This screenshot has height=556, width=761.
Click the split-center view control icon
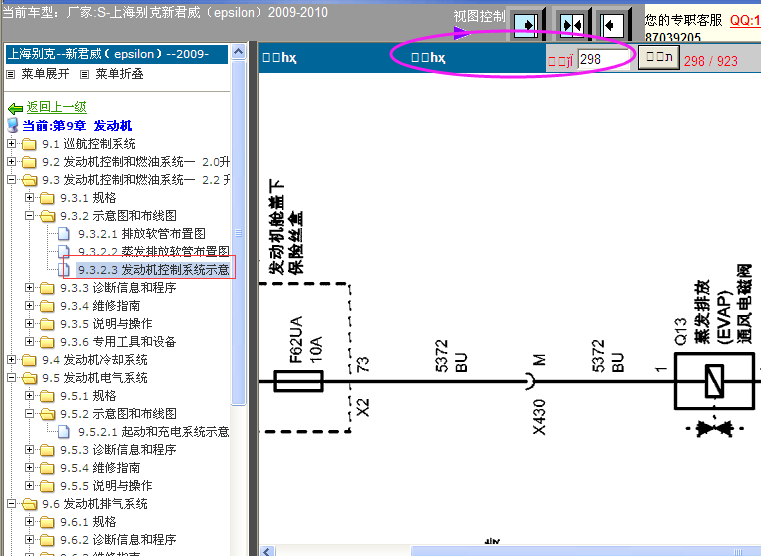[x=571, y=24]
